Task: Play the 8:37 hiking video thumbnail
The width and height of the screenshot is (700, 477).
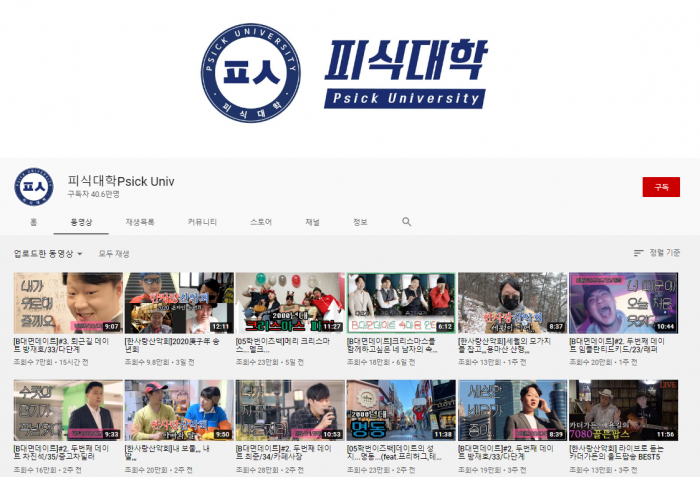Action: pyautogui.click(x=512, y=303)
